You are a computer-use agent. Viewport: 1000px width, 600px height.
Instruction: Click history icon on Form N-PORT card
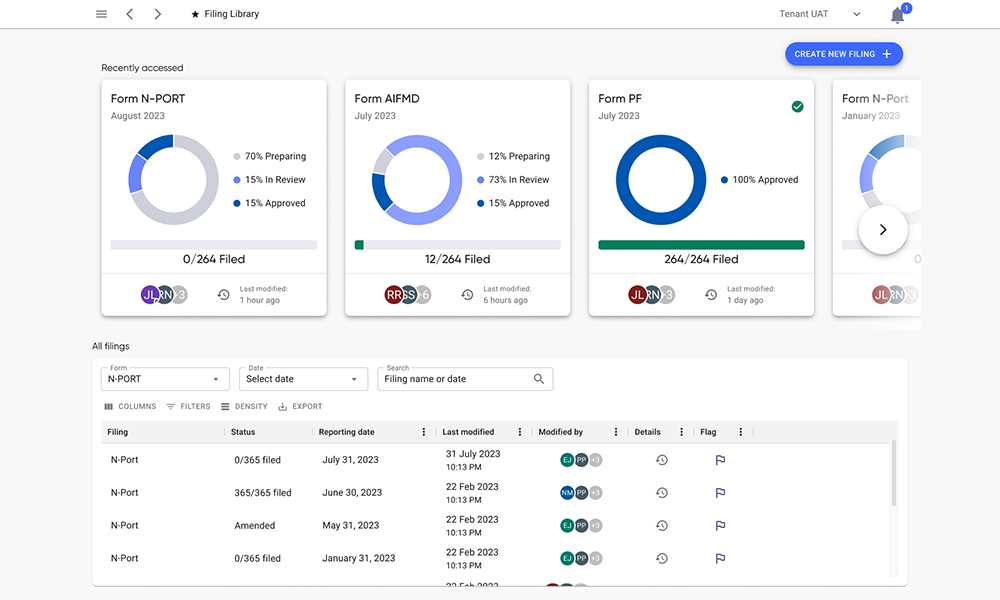pyautogui.click(x=223, y=295)
